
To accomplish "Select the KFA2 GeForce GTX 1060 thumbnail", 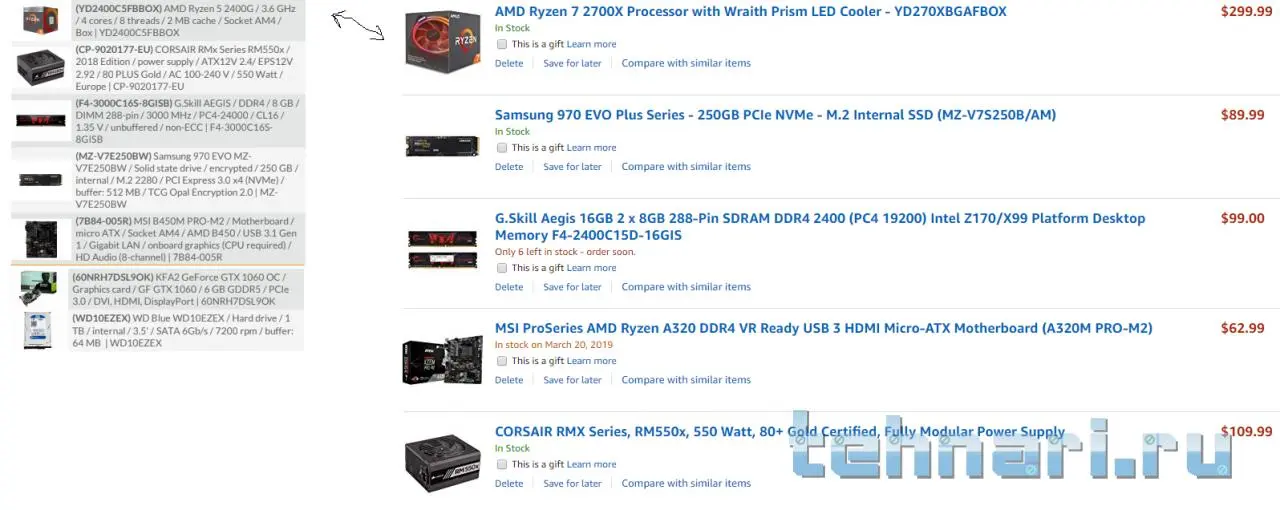I will point(39,288).
